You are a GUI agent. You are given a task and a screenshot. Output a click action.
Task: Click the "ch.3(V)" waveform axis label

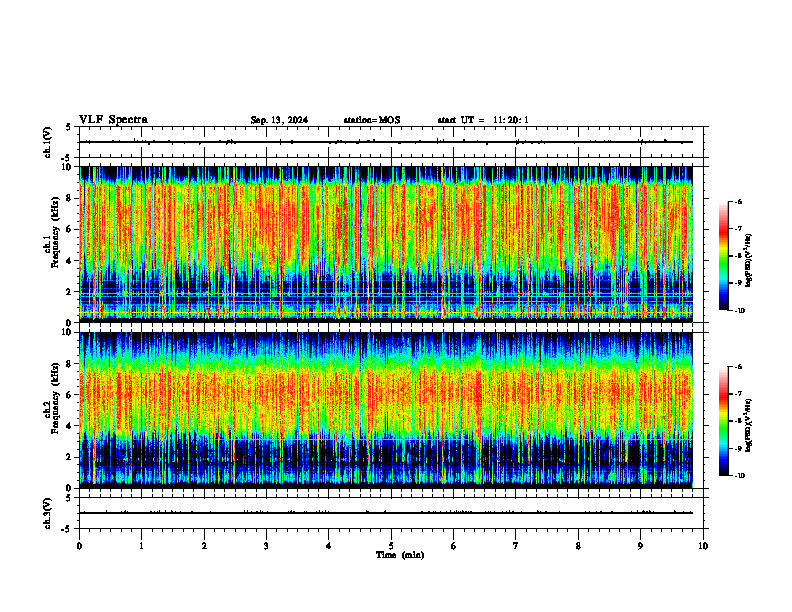(x=48, y=513)
